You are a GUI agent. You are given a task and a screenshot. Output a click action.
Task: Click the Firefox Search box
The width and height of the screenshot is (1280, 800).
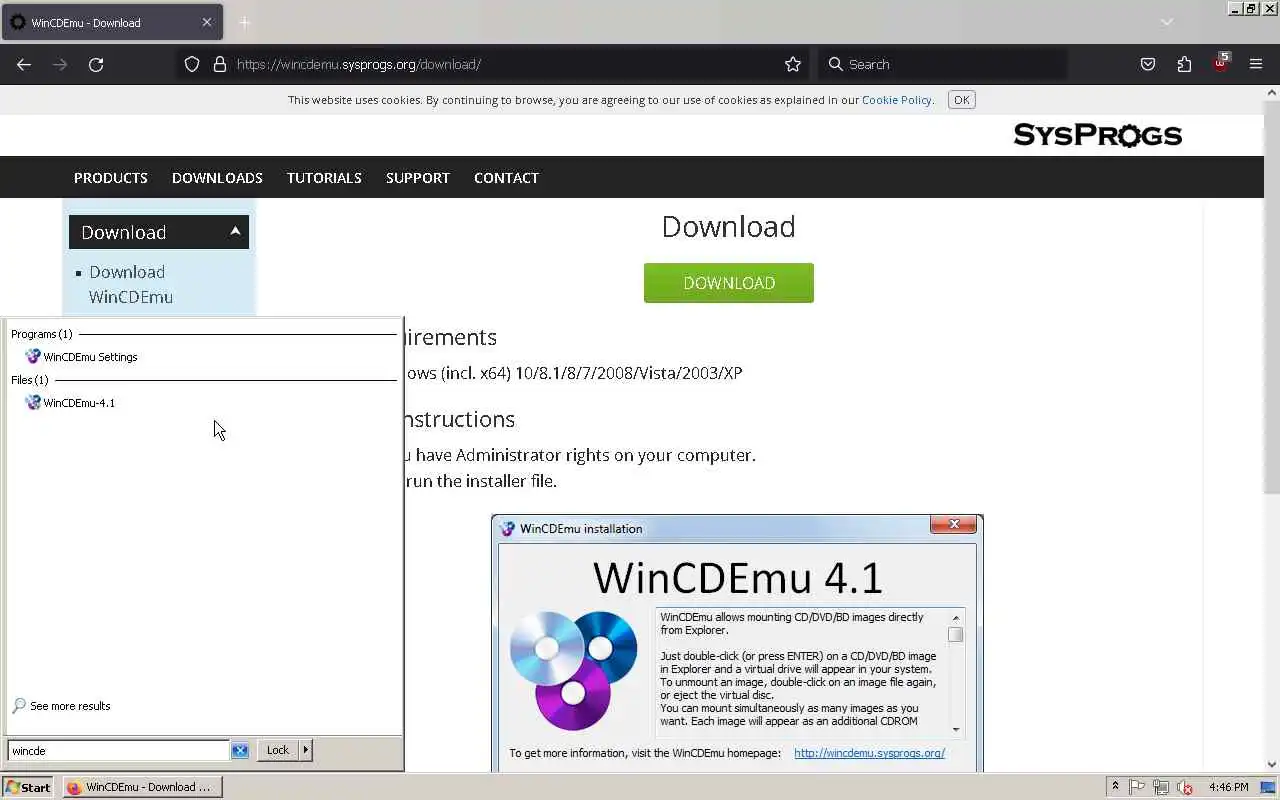943,64
